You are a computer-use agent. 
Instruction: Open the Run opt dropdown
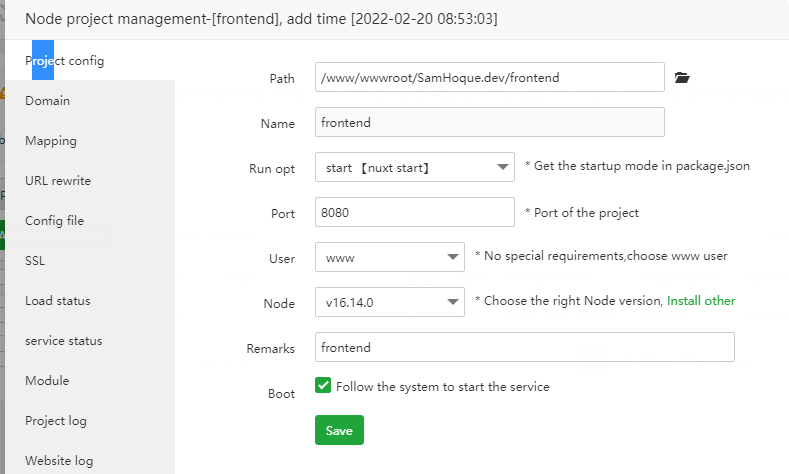coord(414,167)
